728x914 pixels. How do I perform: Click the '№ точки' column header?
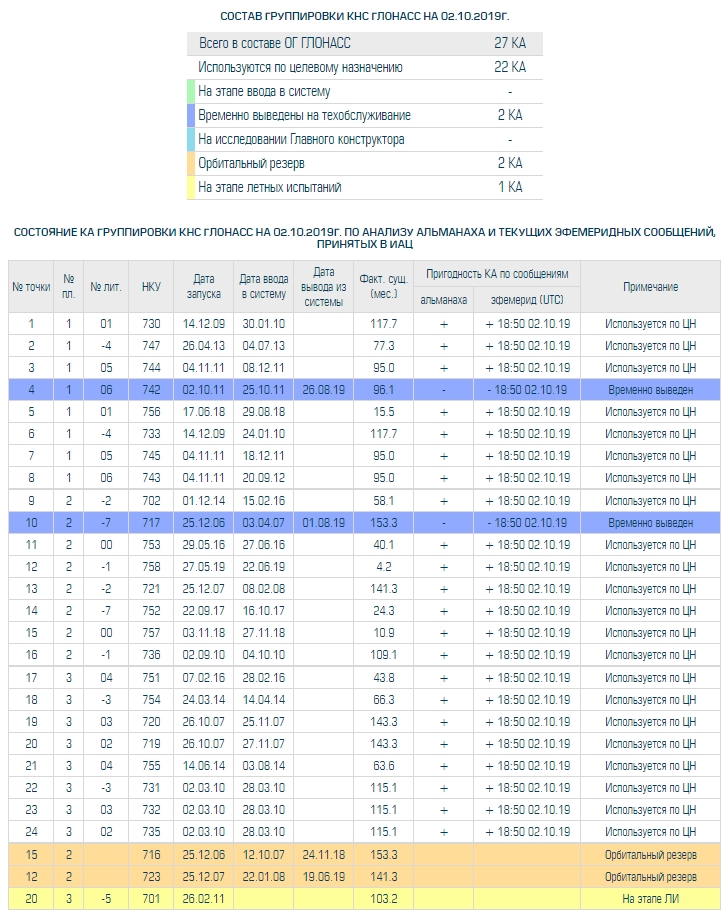click(x=31, y=287)
